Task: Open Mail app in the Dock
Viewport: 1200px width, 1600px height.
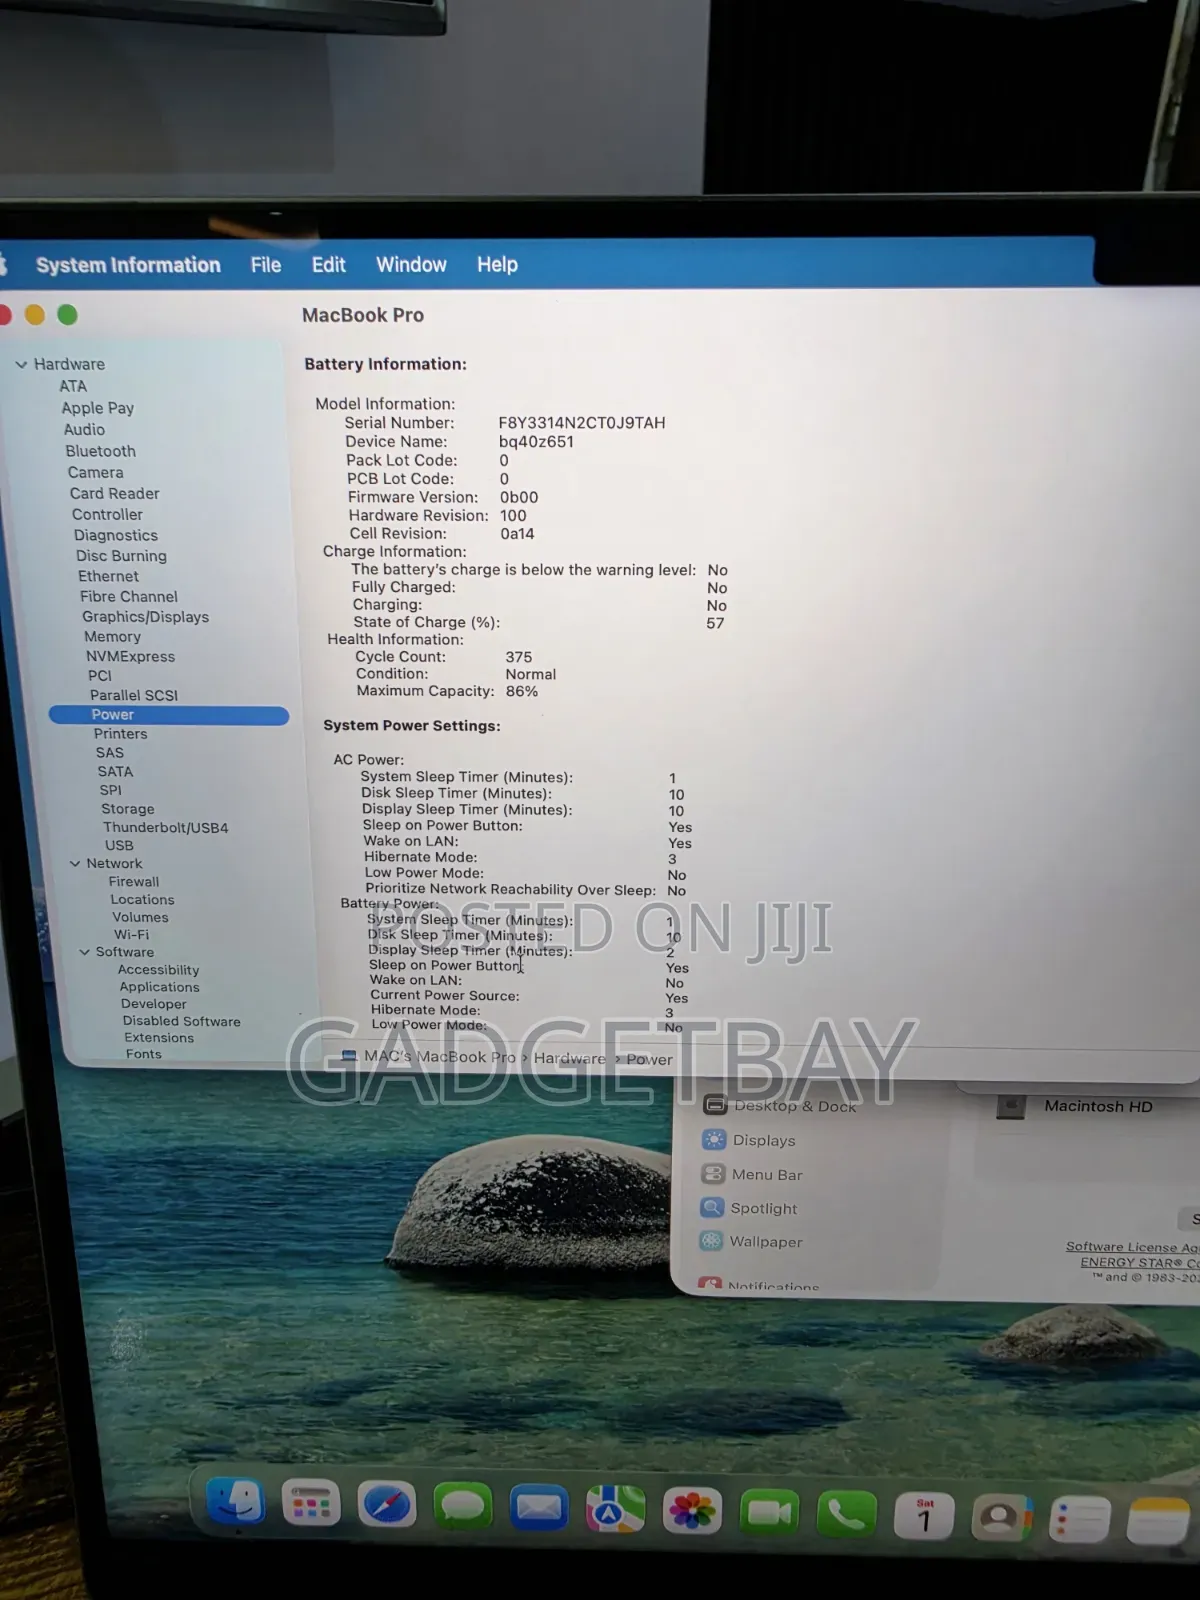Action: tap(539, 1508)
